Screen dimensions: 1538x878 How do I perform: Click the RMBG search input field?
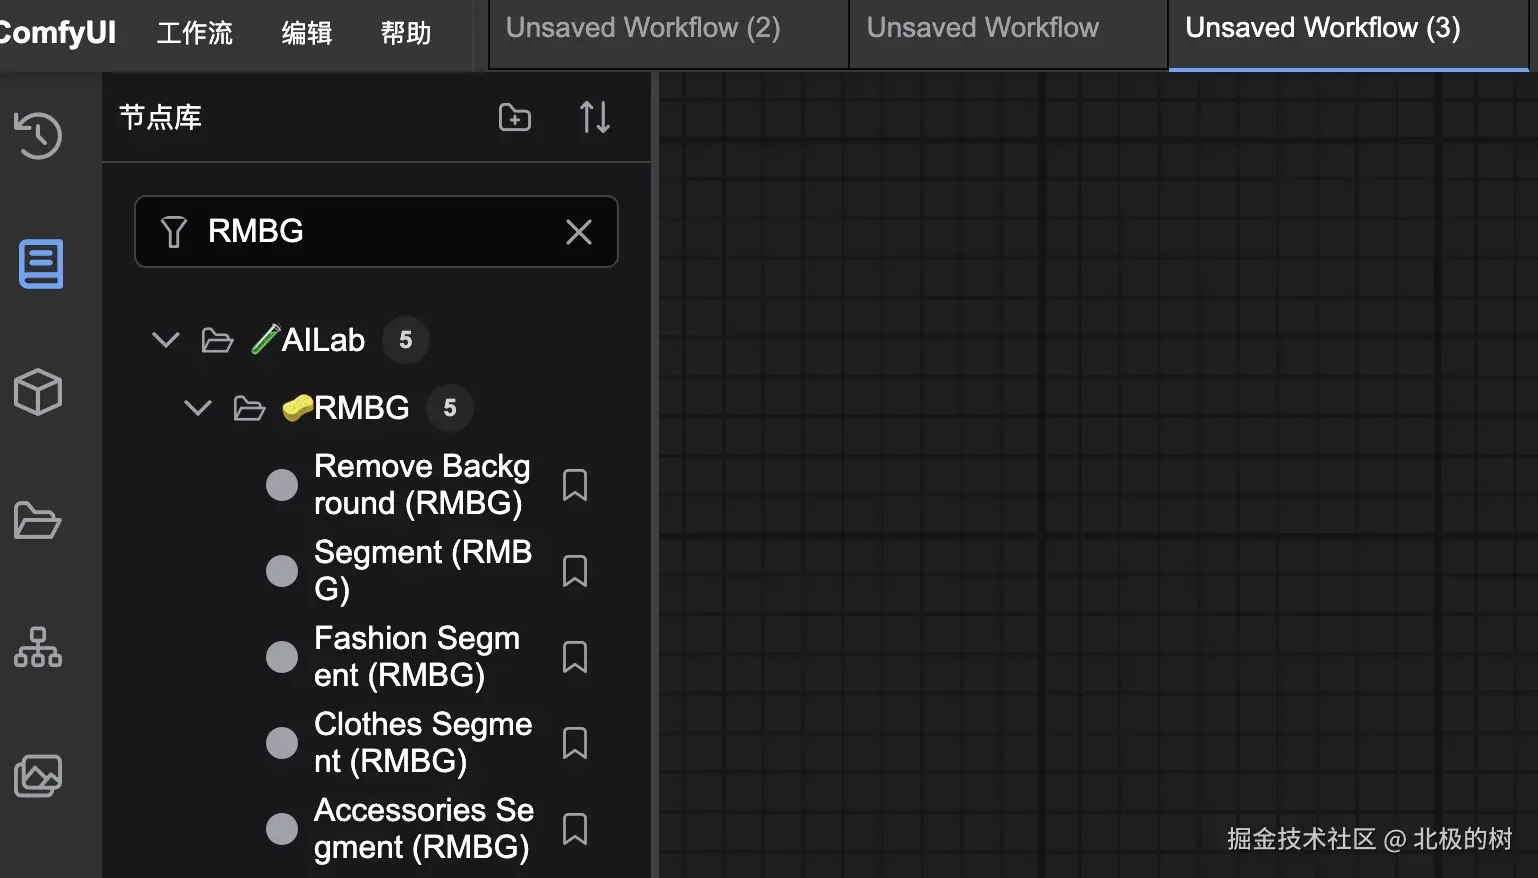[x=376, y=232]
